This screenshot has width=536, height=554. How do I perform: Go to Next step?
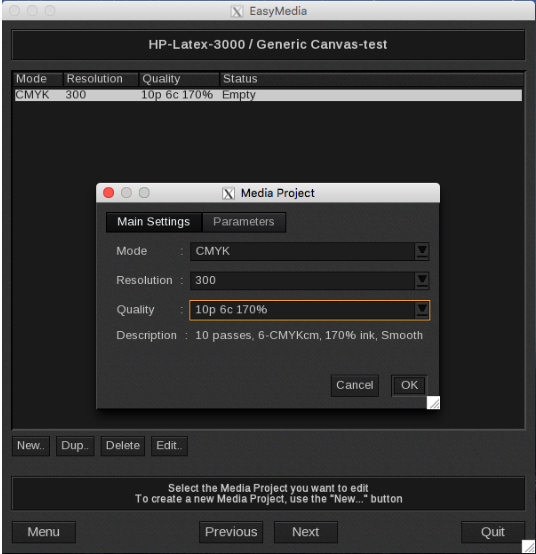[306, 532]
